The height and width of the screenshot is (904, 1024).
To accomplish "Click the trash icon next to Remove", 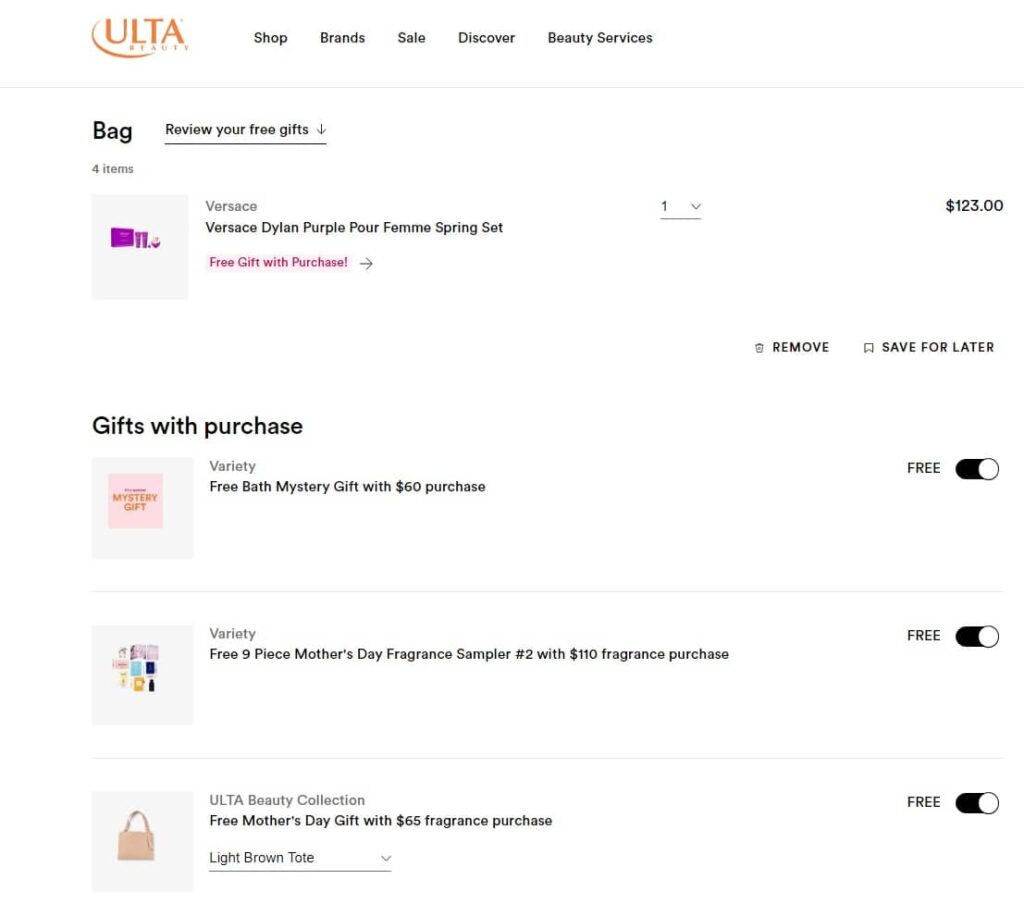I will click(x=759, y=348).
